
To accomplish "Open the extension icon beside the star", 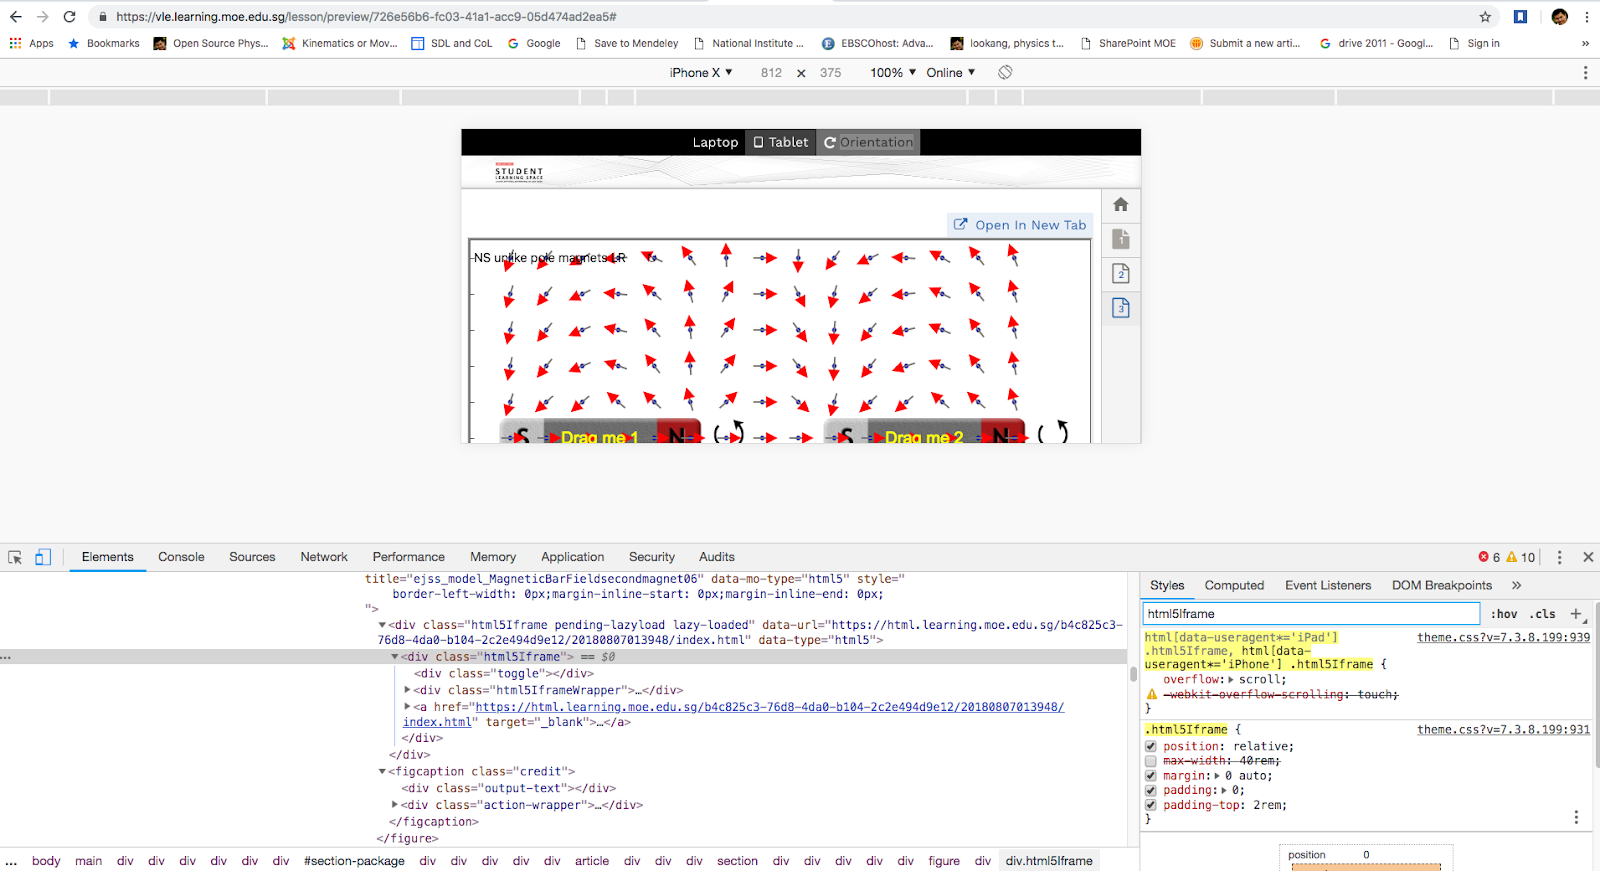I will pyautogui.click(x=1520, y=17).
